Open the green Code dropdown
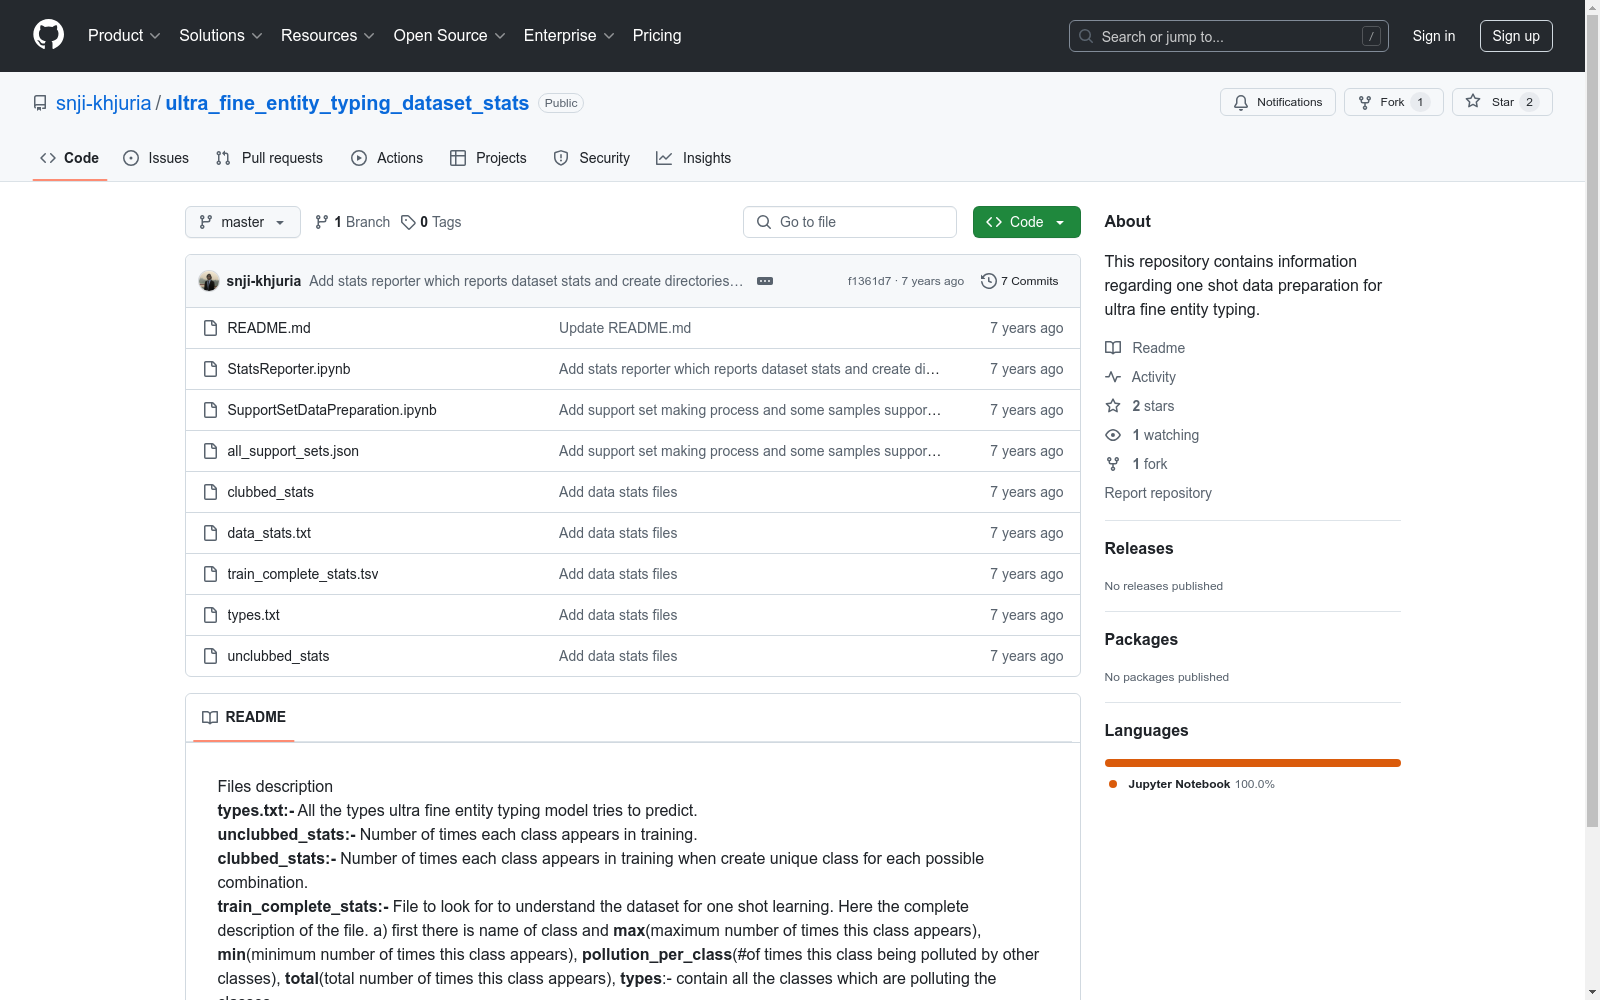 pos(1026,222)
